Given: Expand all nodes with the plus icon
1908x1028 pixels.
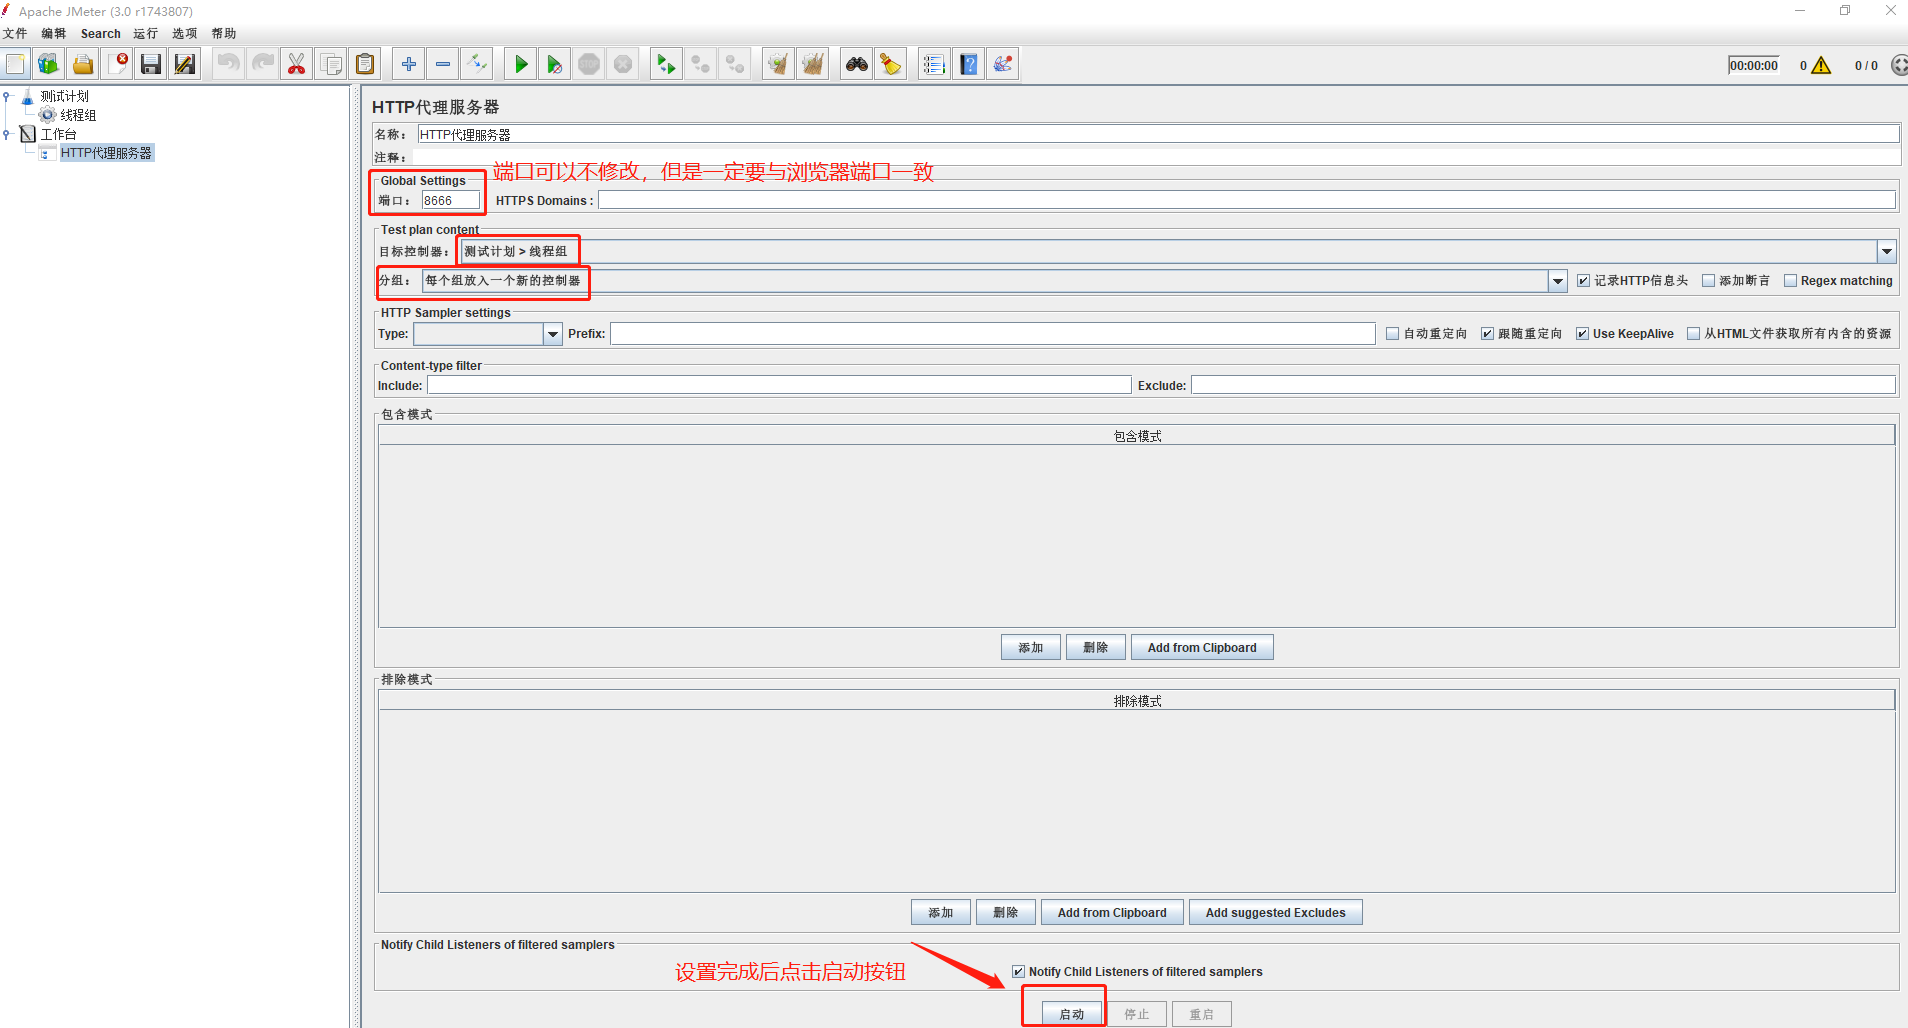Looking at the screenshot, I should pos(408,65).
